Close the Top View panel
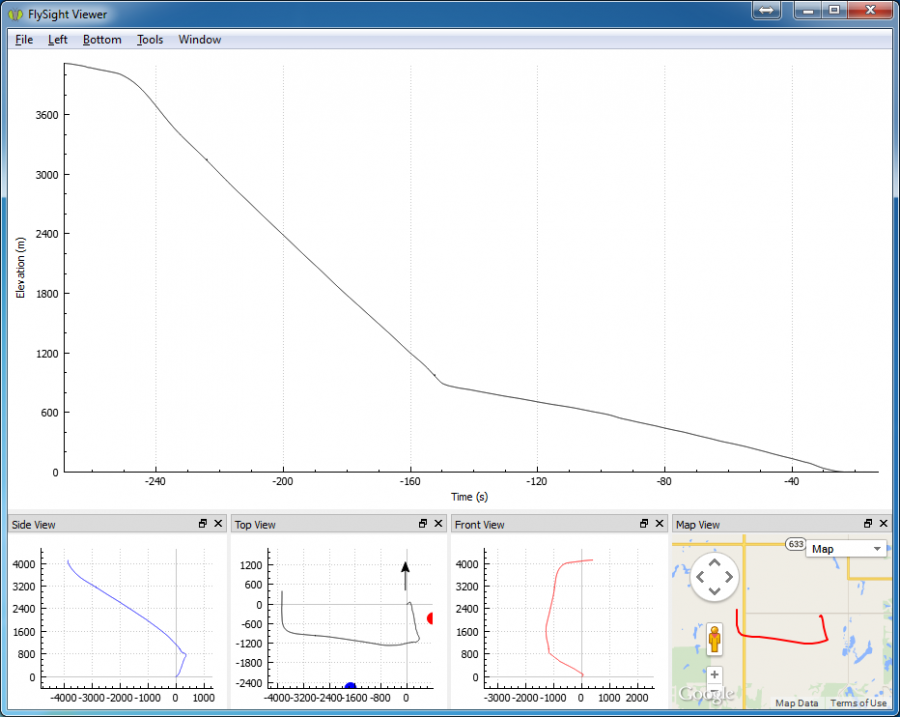Screen dimensions: 900x717 pyautogui.click(x=438, y=523)
